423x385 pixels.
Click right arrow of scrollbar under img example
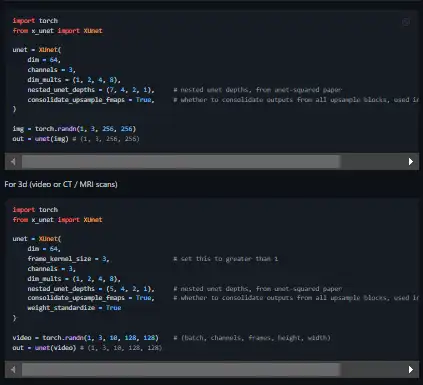[411, 162]
